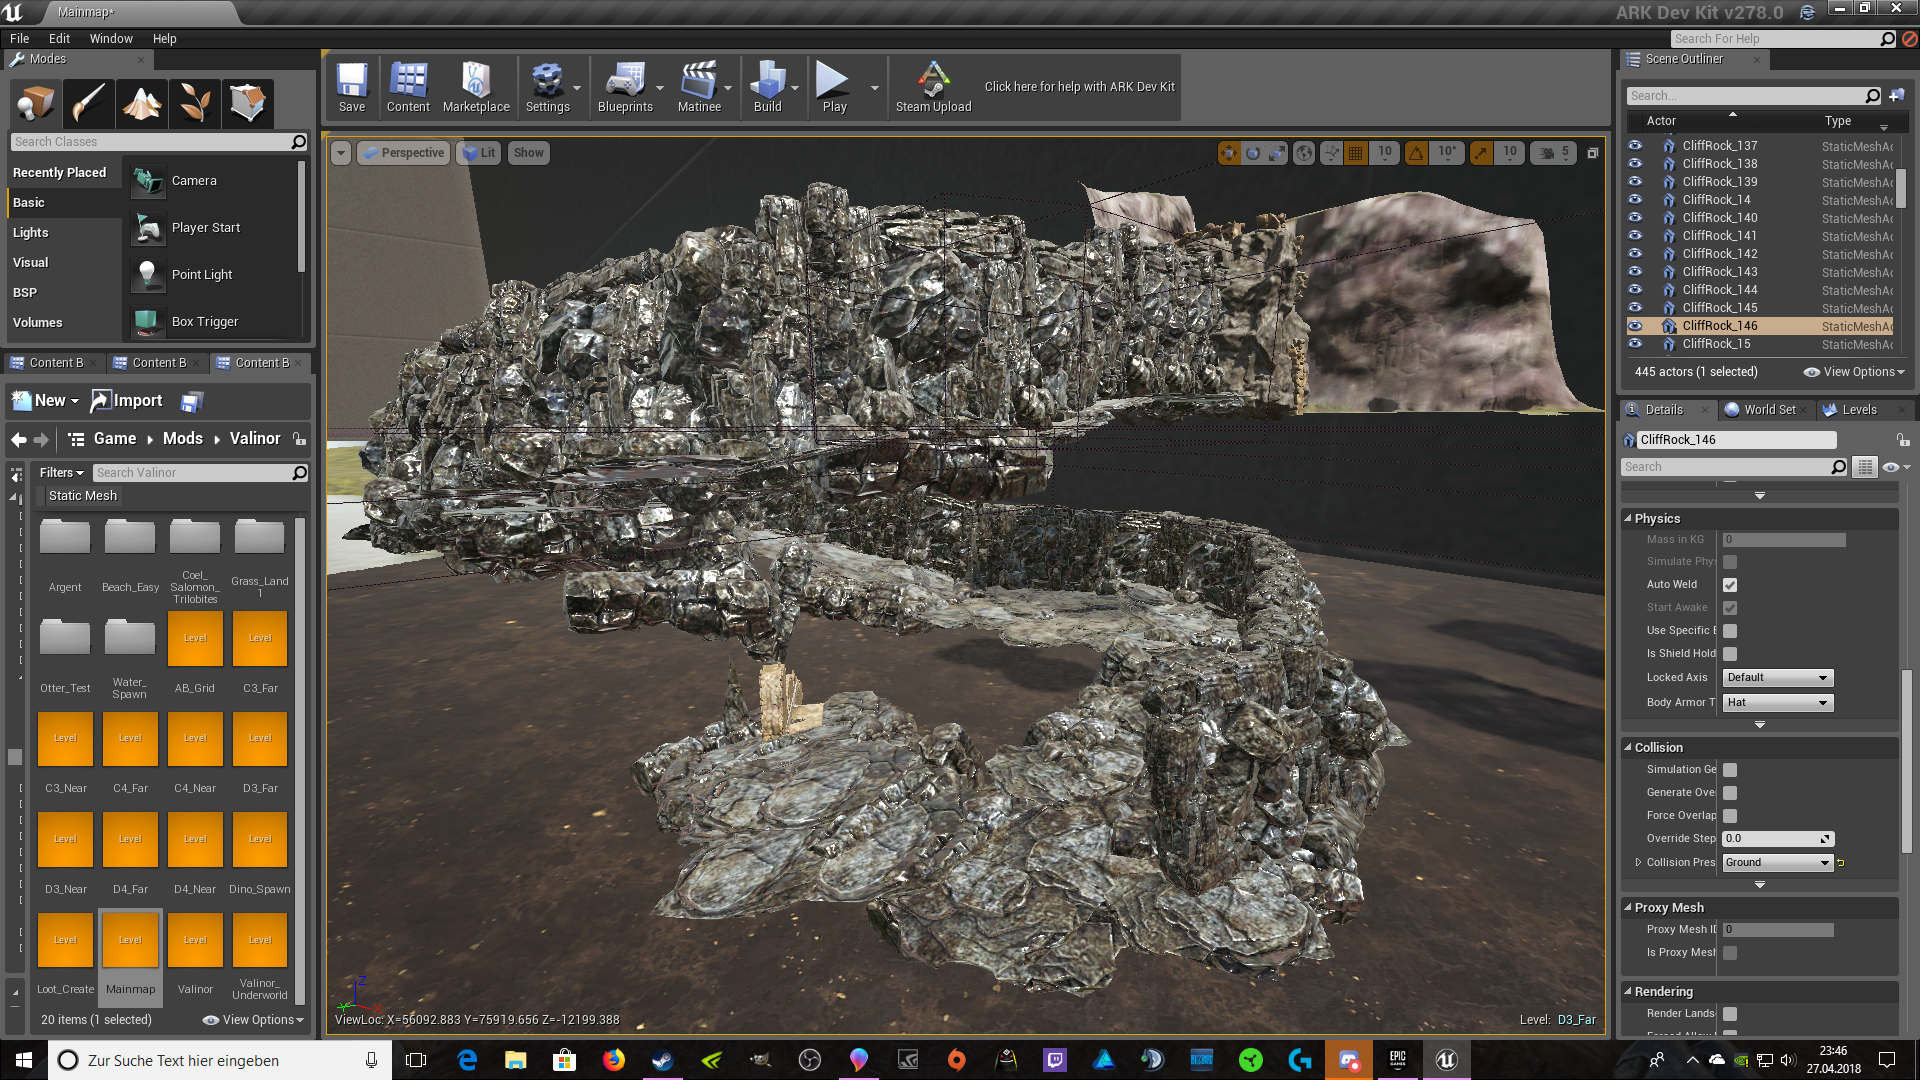Enable the Force Overlap checkbox
This screenshot has height=1080, width=1920.
[1730, 816]
